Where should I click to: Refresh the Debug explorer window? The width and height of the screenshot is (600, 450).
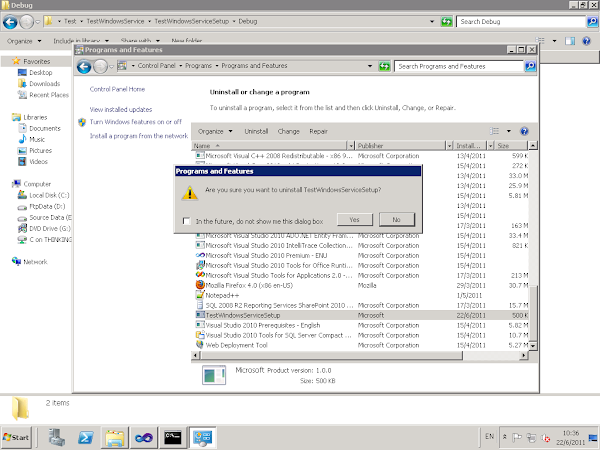click(x=447, y=21)
